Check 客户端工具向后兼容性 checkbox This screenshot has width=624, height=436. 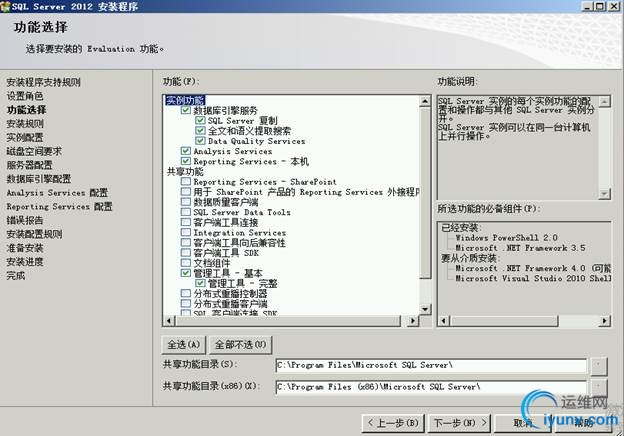point(185,242)
